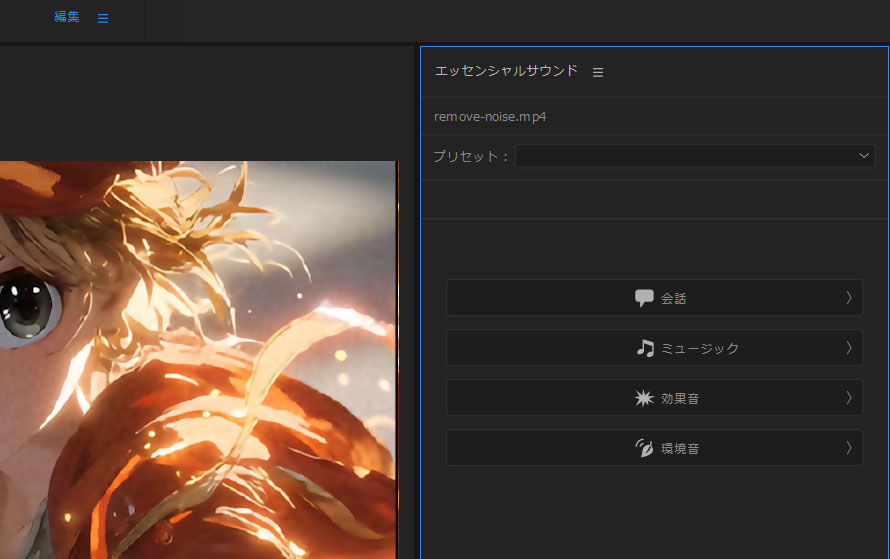Click the speech bubble 会話 icon
The image size is (890, 559).
644,298
